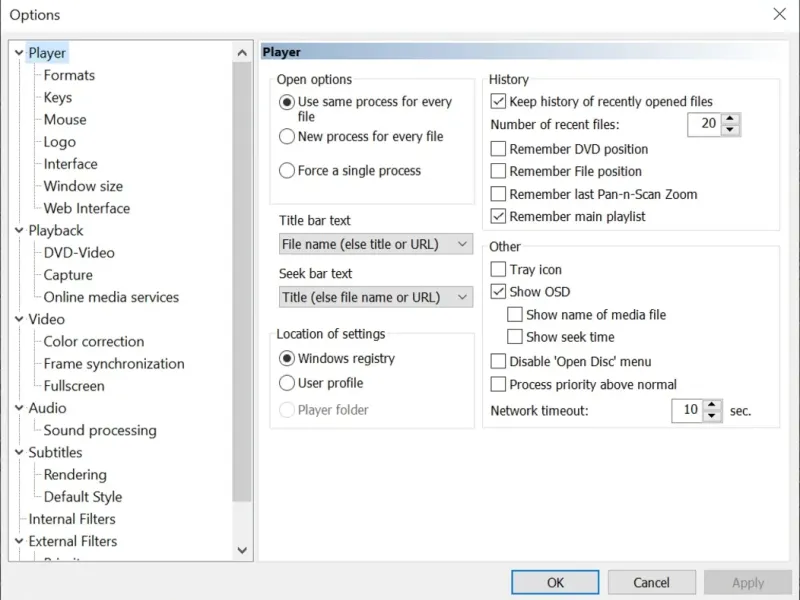Enable Remember File position checkbox
This screenshot has width=800, height=600.
(x=498, y=171)
